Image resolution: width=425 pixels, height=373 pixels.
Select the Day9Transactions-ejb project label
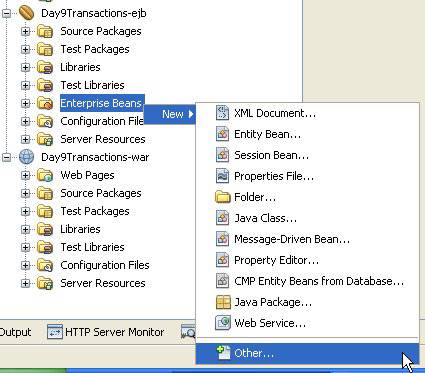pos(94,13)
